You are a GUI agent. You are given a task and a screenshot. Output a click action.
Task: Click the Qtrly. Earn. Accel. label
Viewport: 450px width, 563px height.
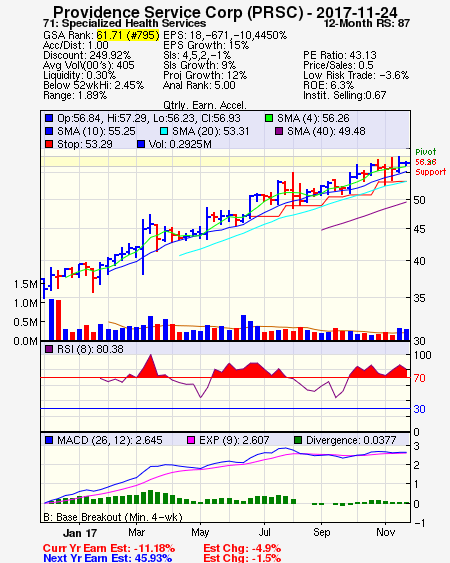(205, 106)
